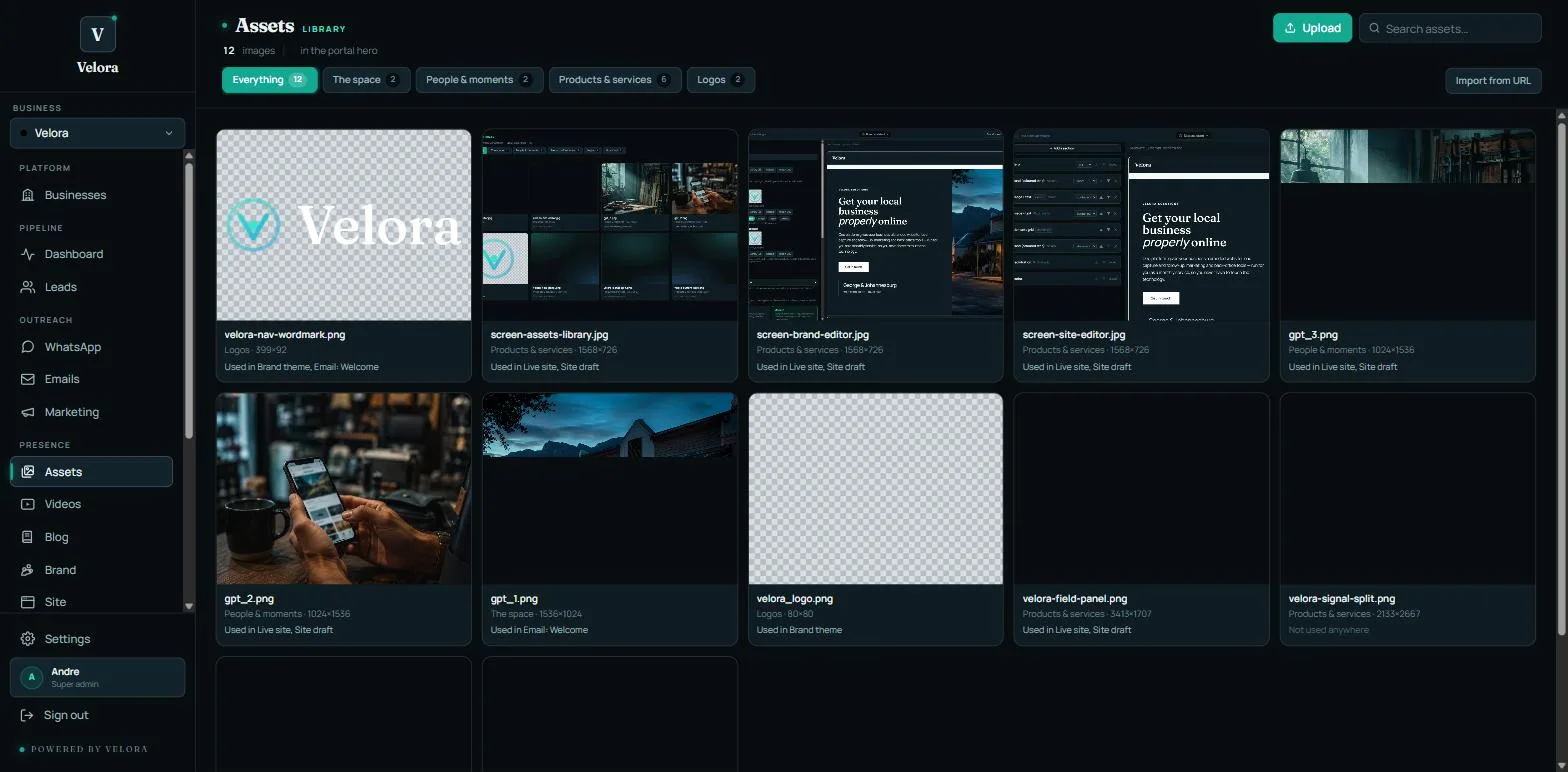1568x772 pixels.
Task: Click the Assets page heading
Action: (264, 26)
